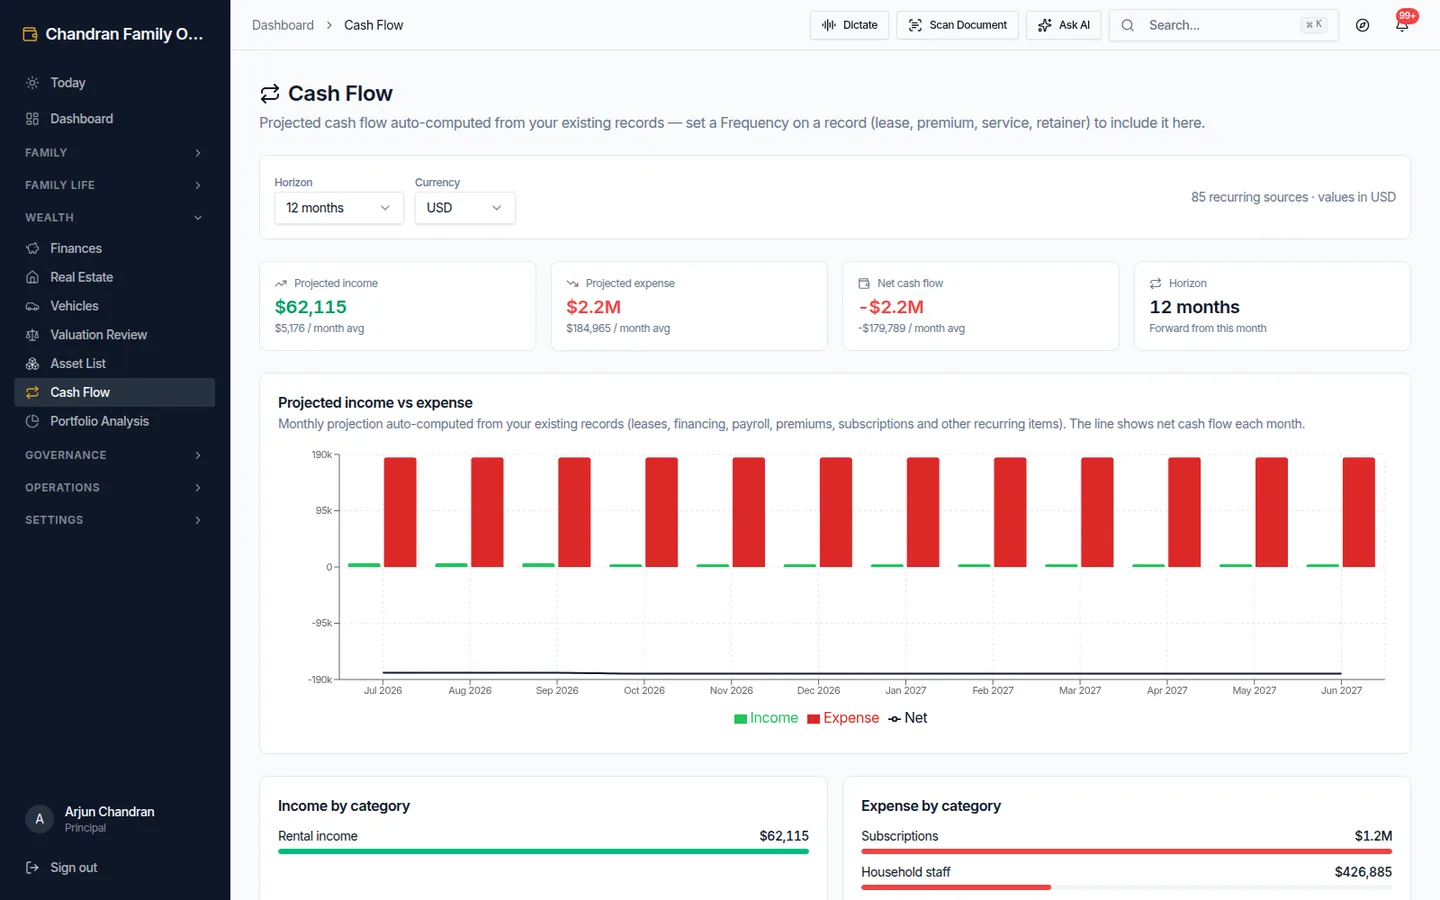
Task: Open notifications bell icon
Action: click(x=1402, y=25)
